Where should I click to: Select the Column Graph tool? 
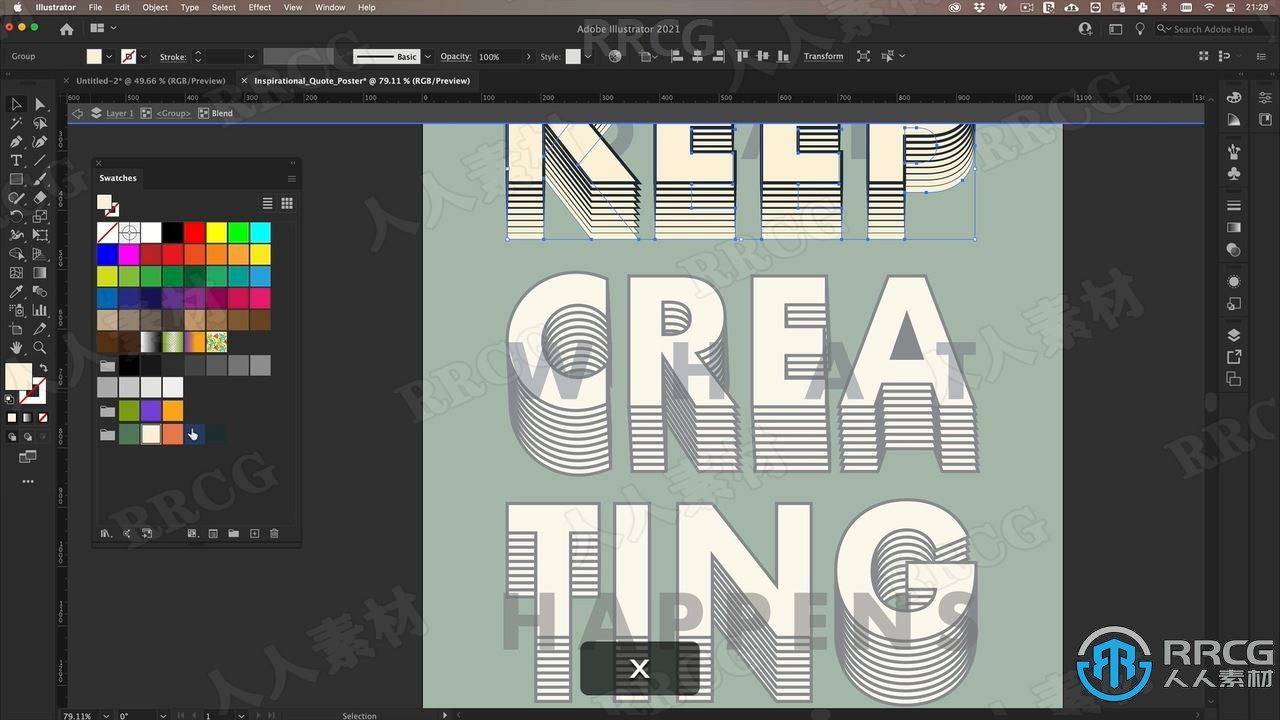tap(40, 310)
